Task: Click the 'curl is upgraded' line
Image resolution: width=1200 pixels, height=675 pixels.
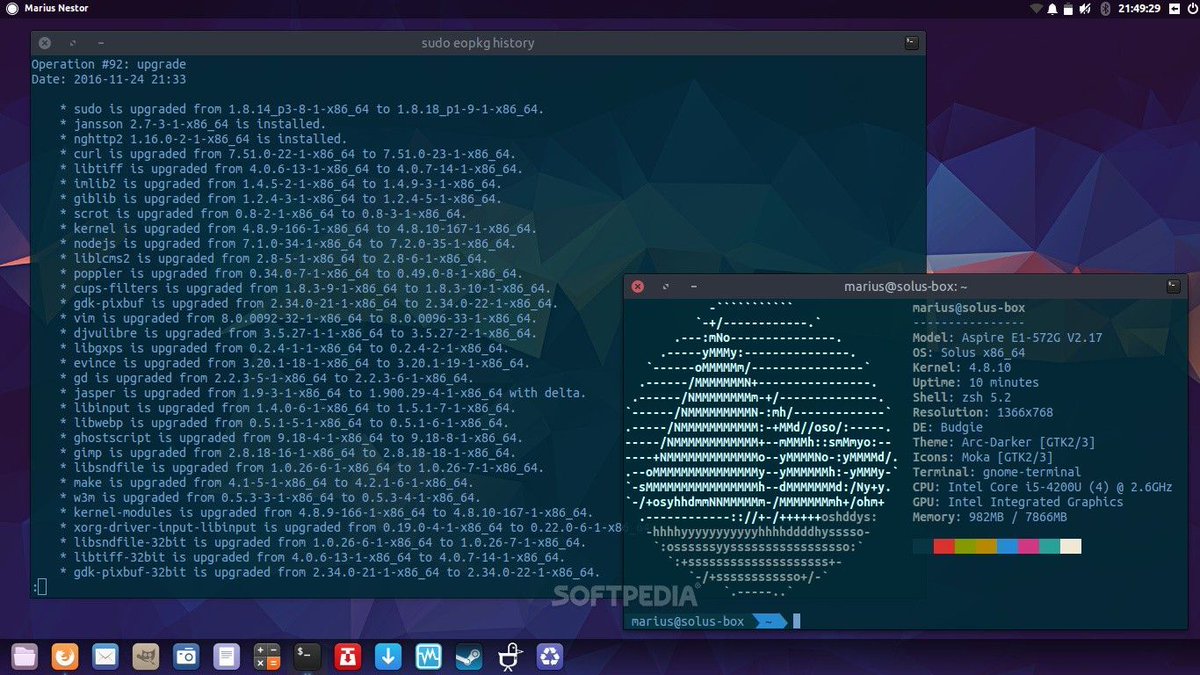Action: pos(287,154)
